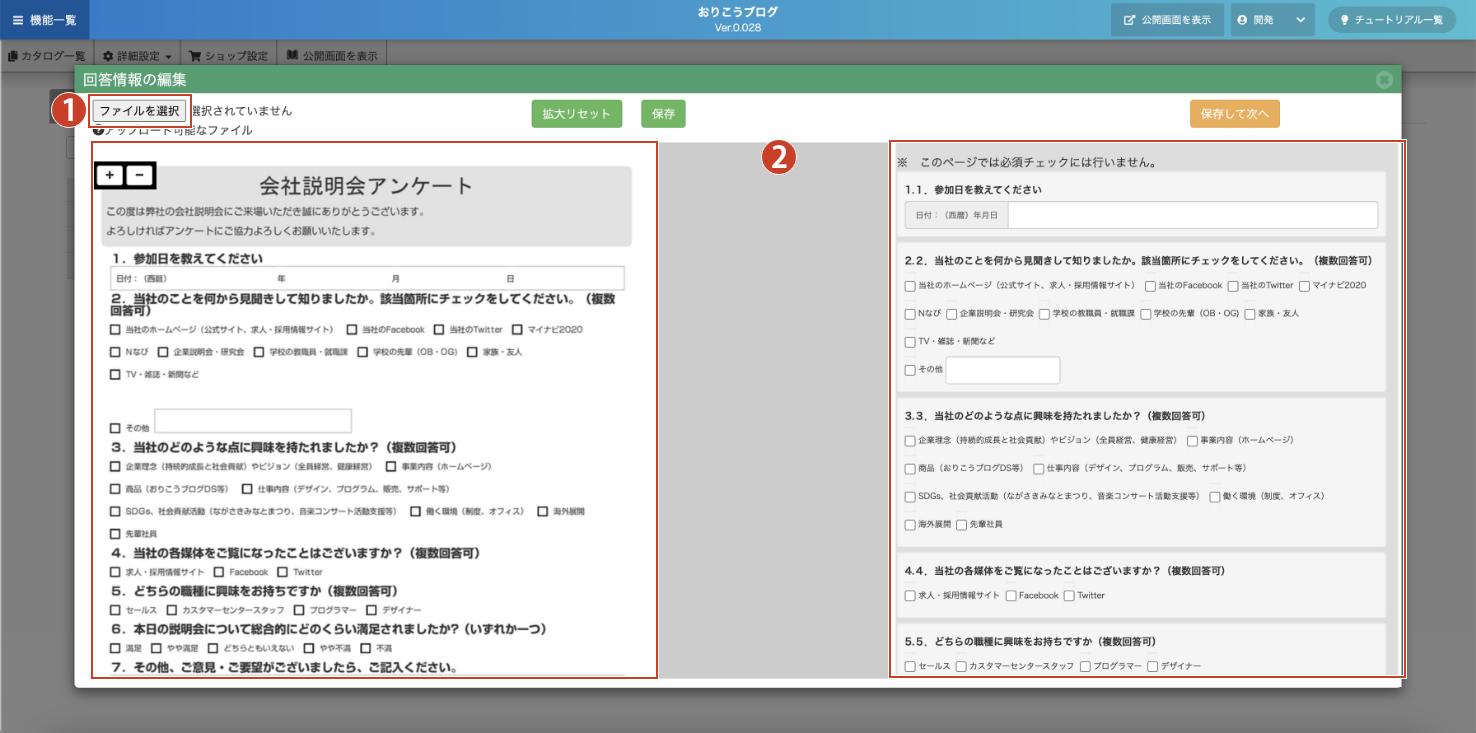Click the orange 保存して次へ button

pyautogui.click(x=1234, y=114)
